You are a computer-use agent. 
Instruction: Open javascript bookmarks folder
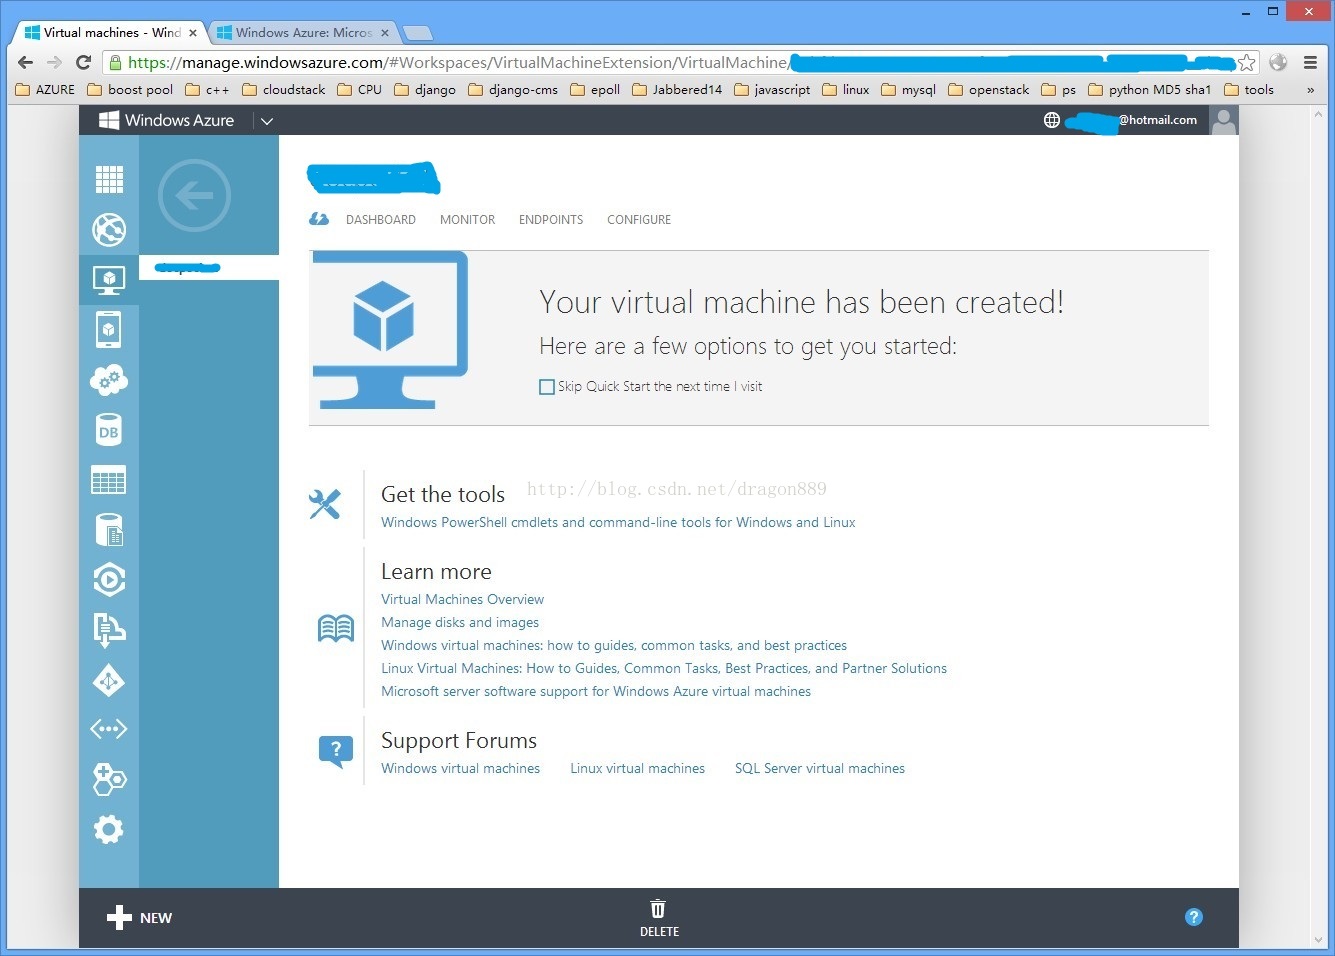coord(772,90)
